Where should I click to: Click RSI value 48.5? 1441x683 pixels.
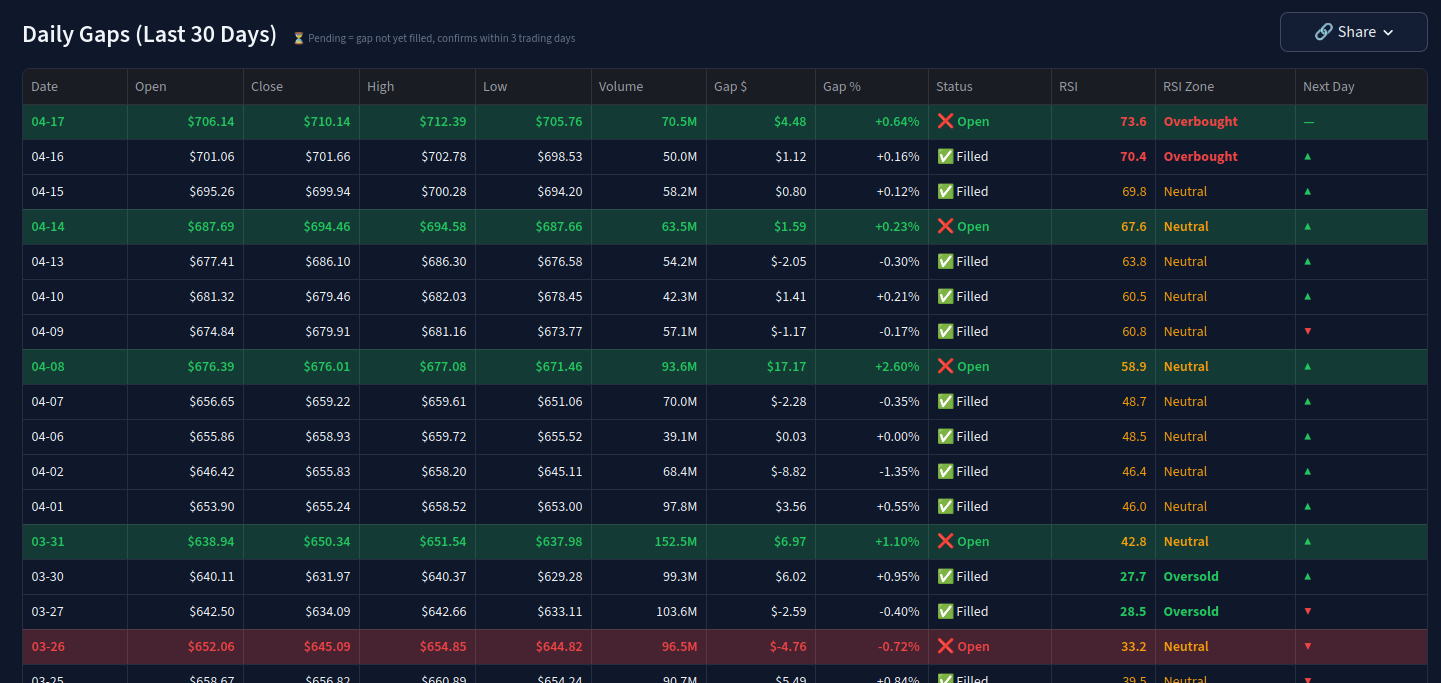1135,436
